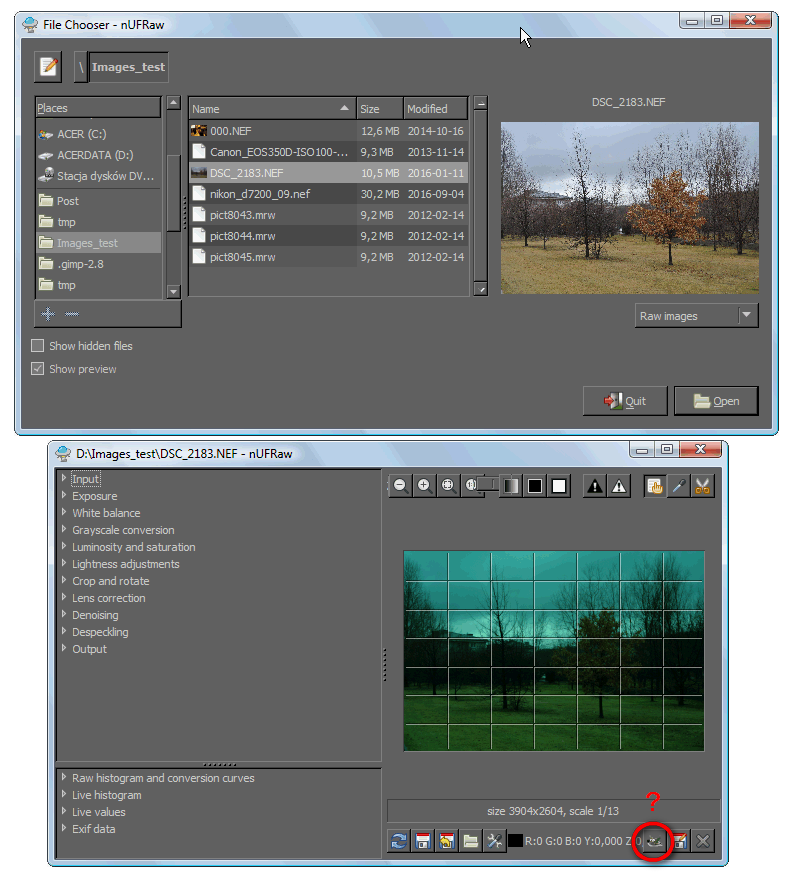Click the wrench and screwdriver options icon
798x879 pixels.
[494, 841]
